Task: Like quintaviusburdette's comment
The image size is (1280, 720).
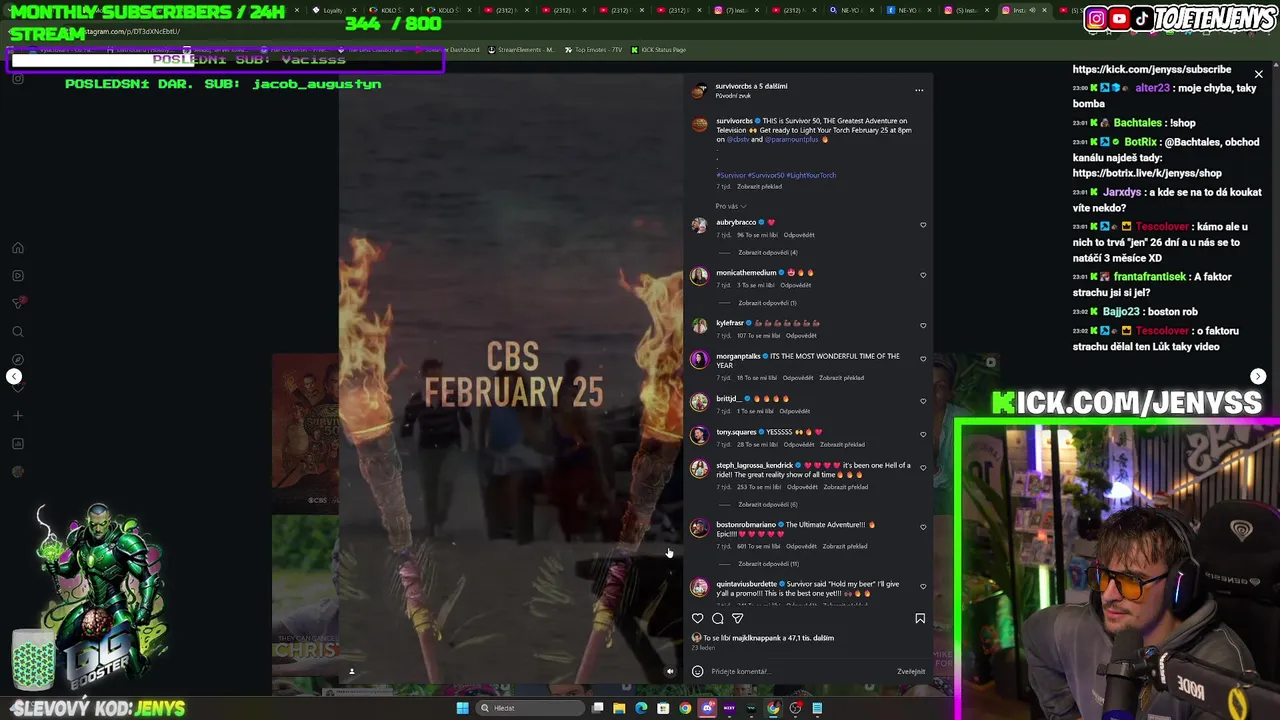Action: click(923, 586)
